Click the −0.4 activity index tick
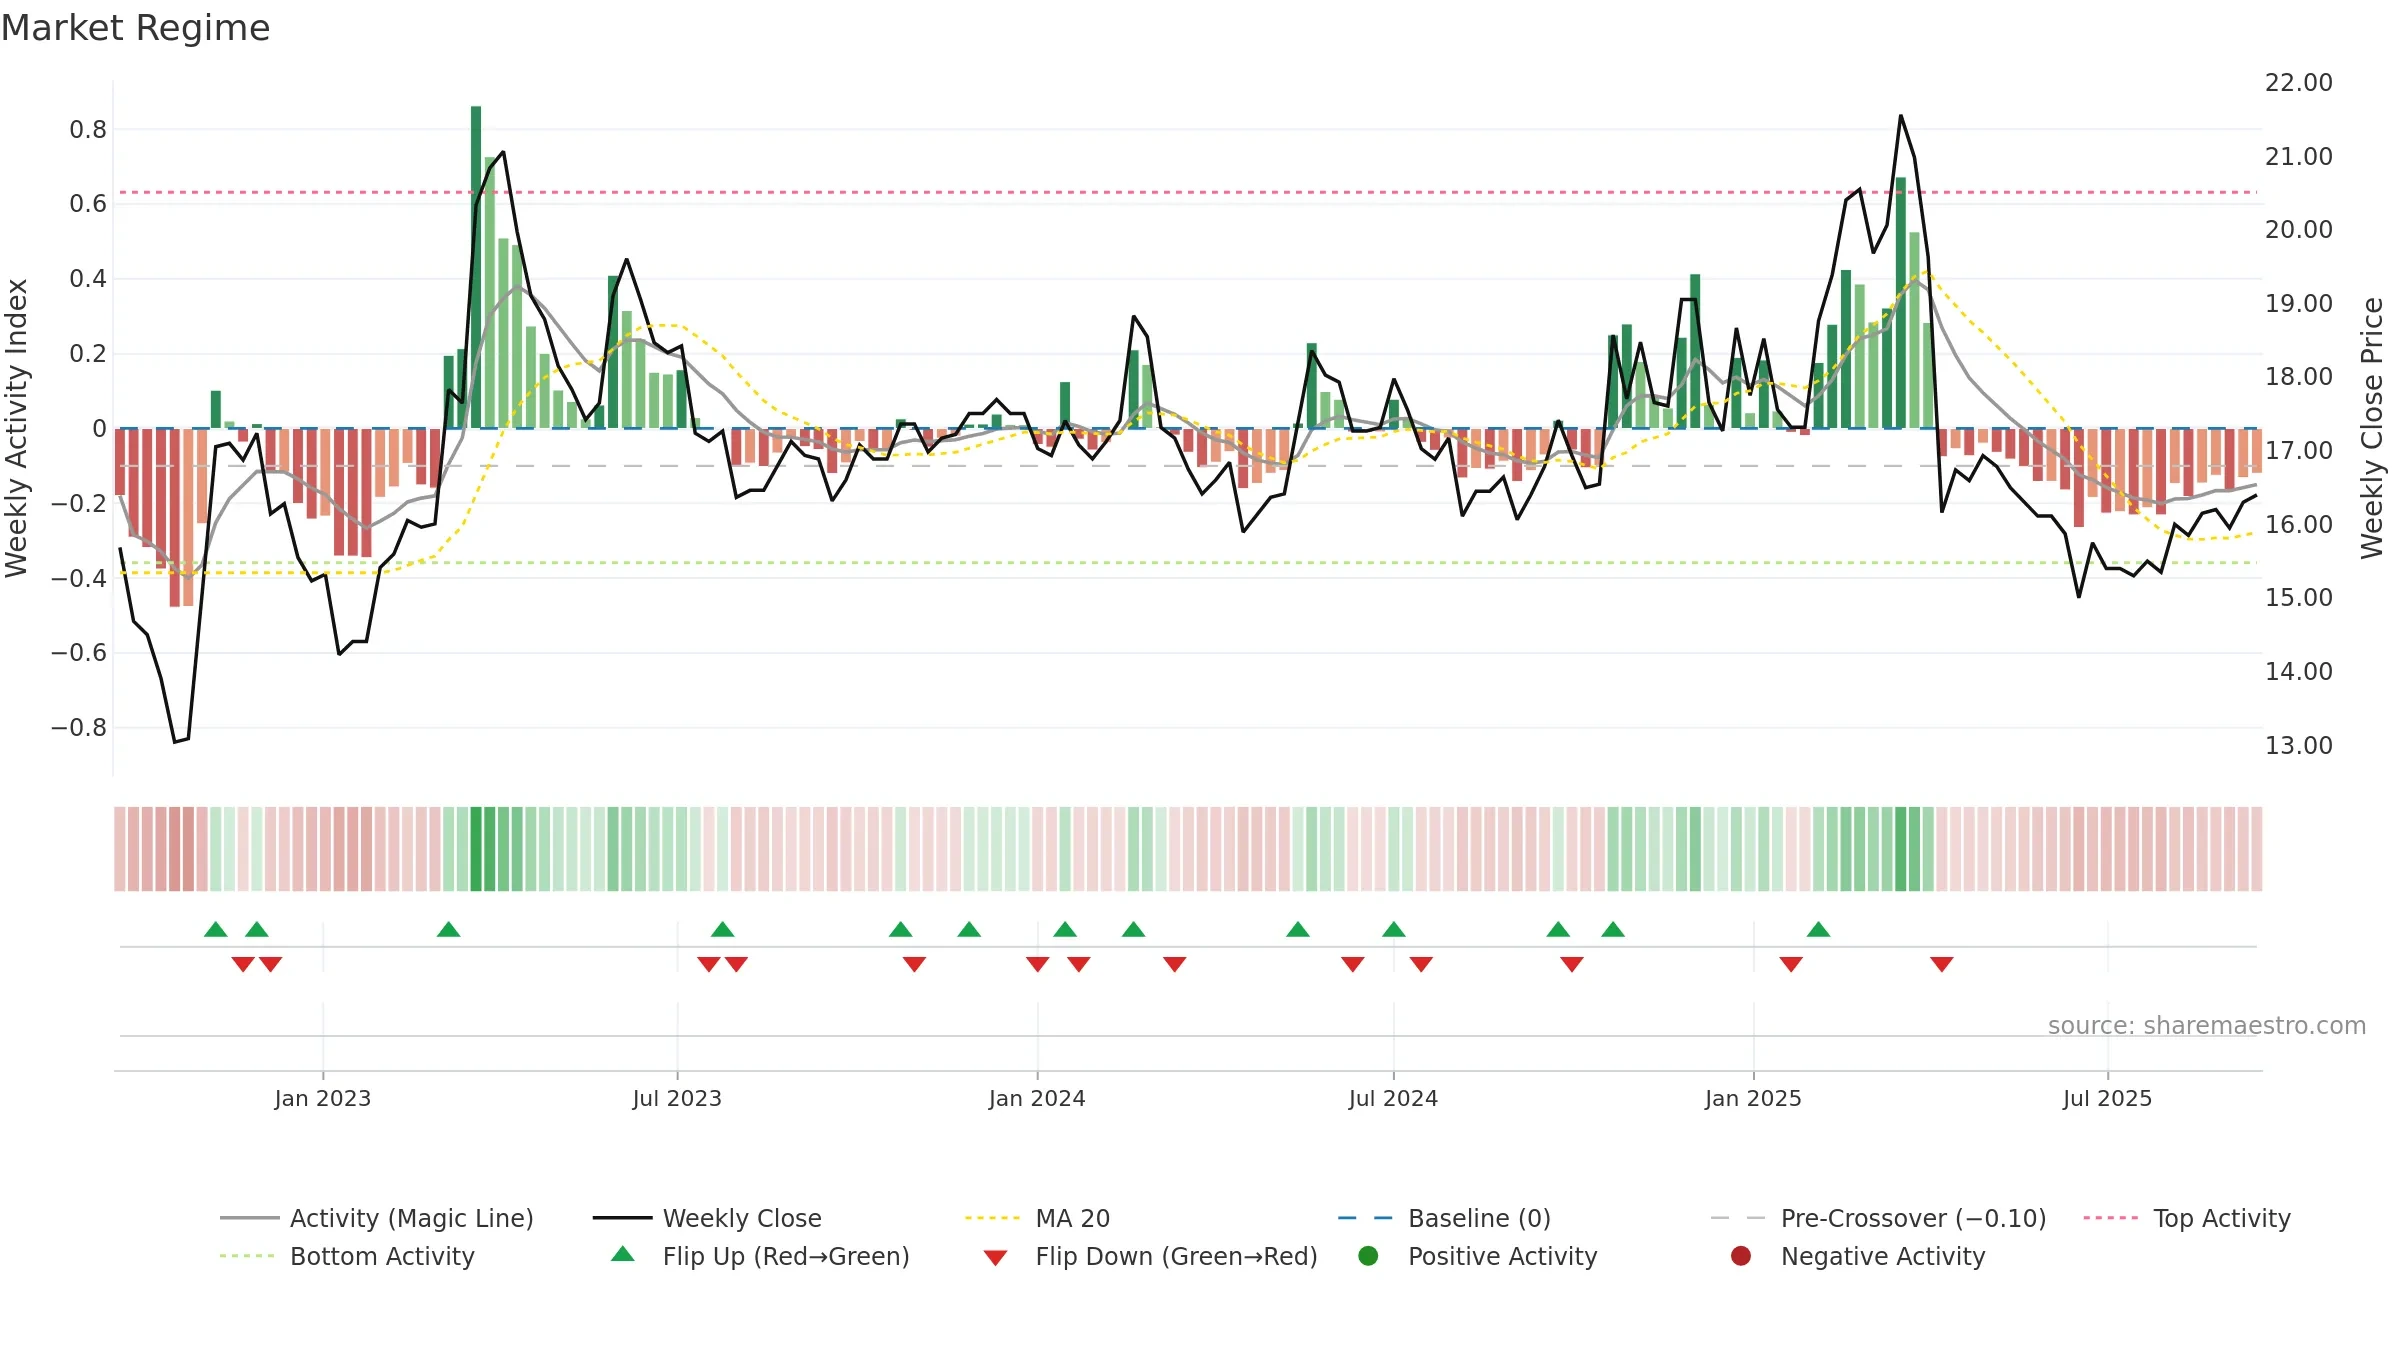The image size is (2400, 1350). pyautogui.click(x=79, y=578)
